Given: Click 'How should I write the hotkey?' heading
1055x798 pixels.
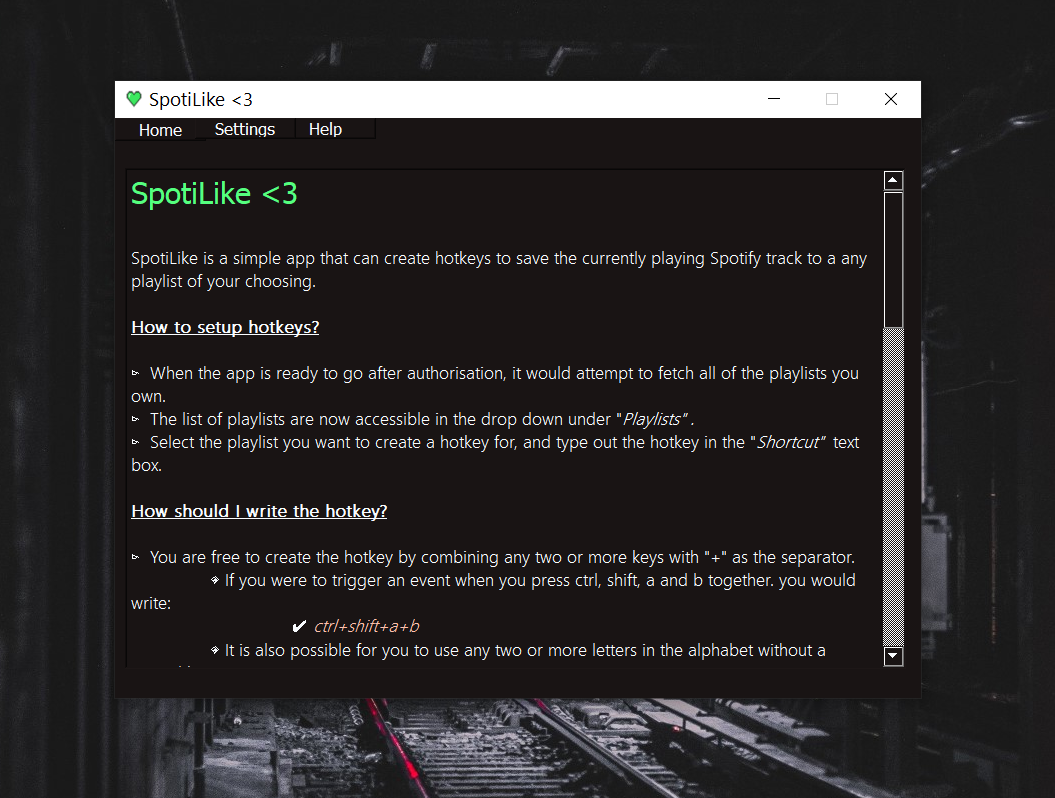Looking at the screenshot, I should (x=259, y=511).
